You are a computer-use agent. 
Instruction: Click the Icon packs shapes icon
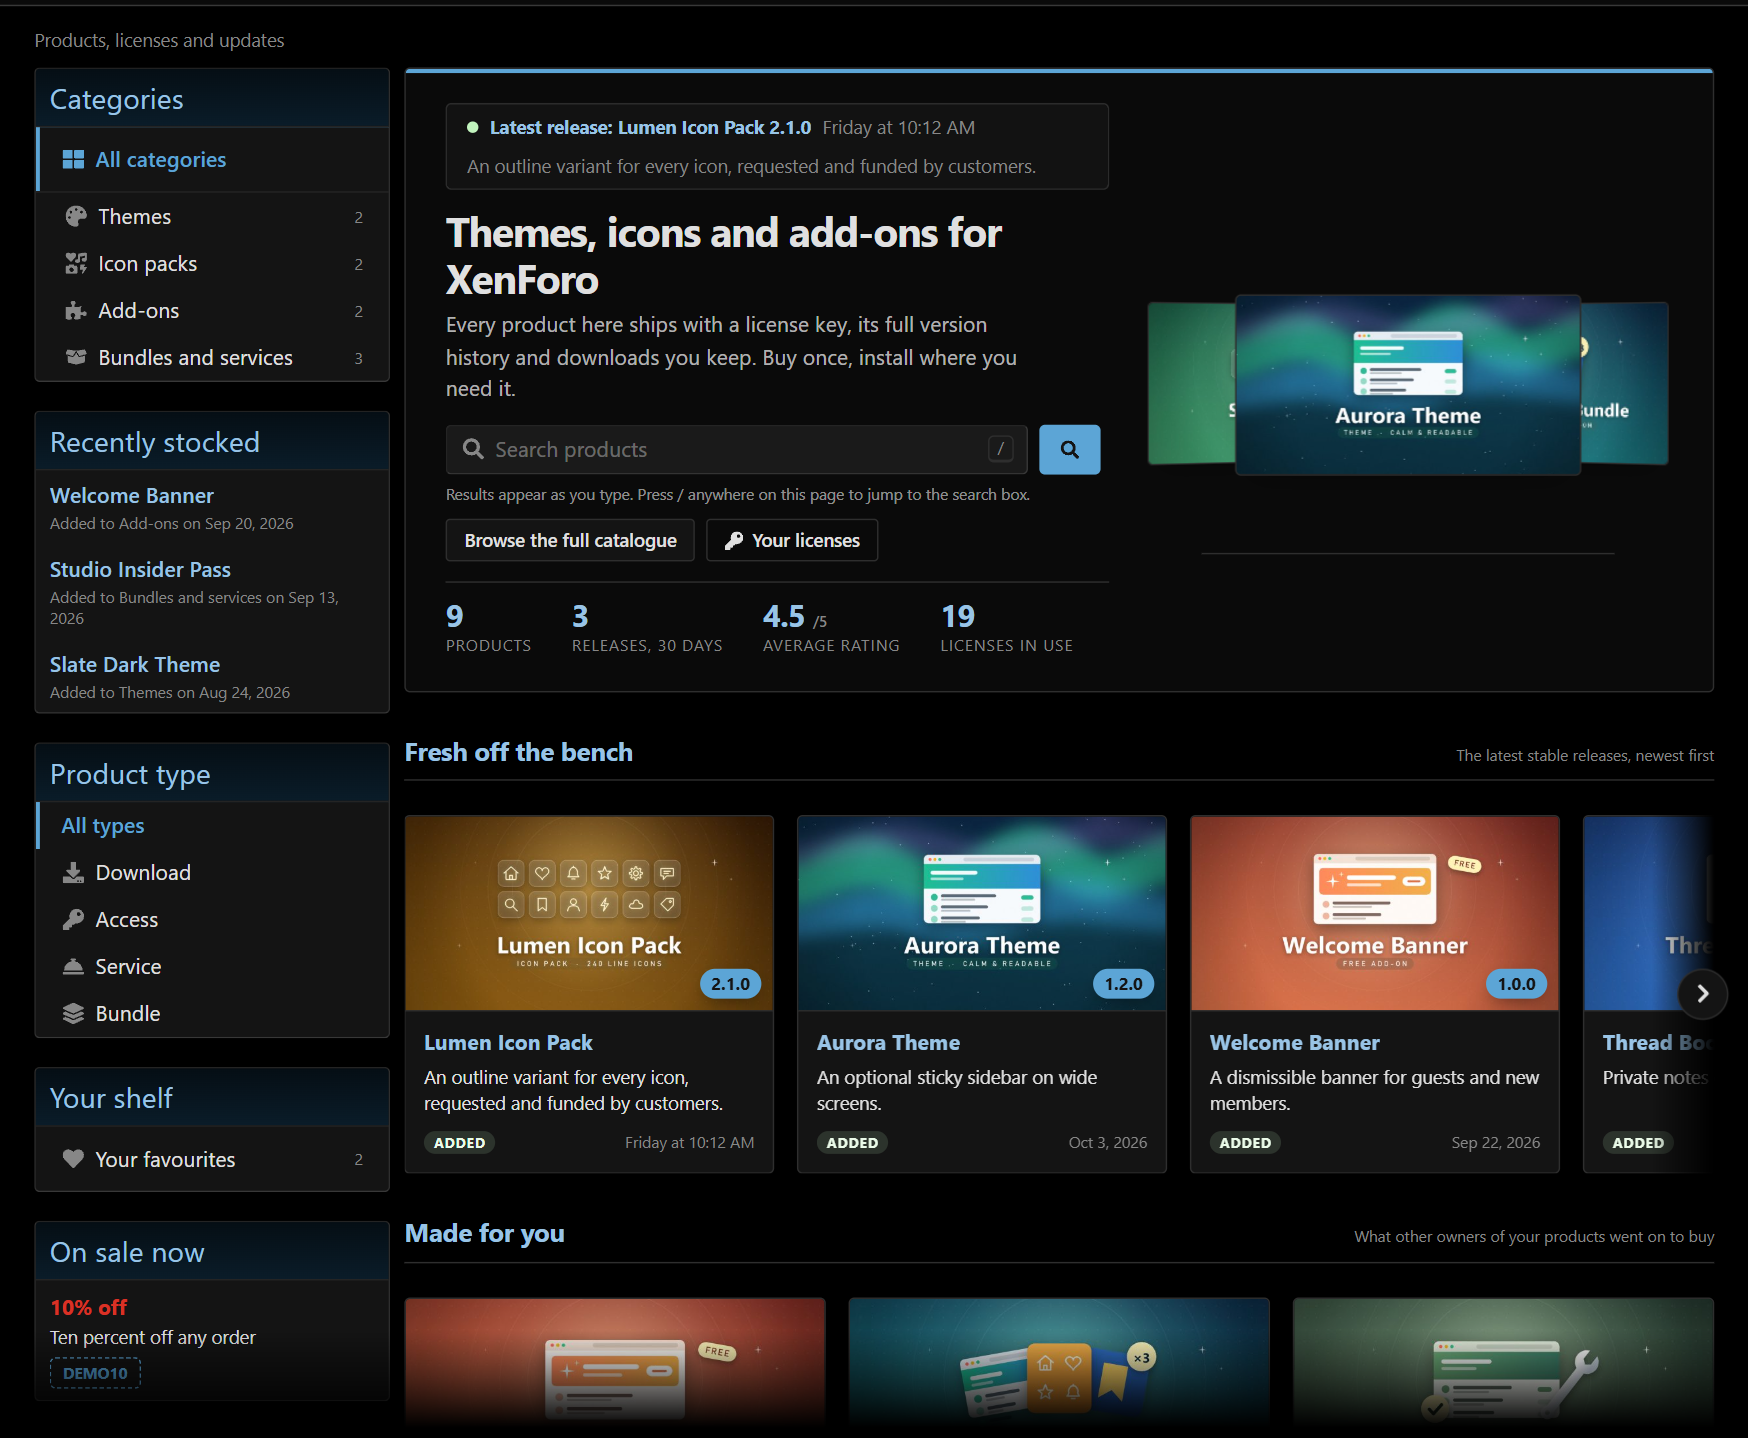pos(76,264)
